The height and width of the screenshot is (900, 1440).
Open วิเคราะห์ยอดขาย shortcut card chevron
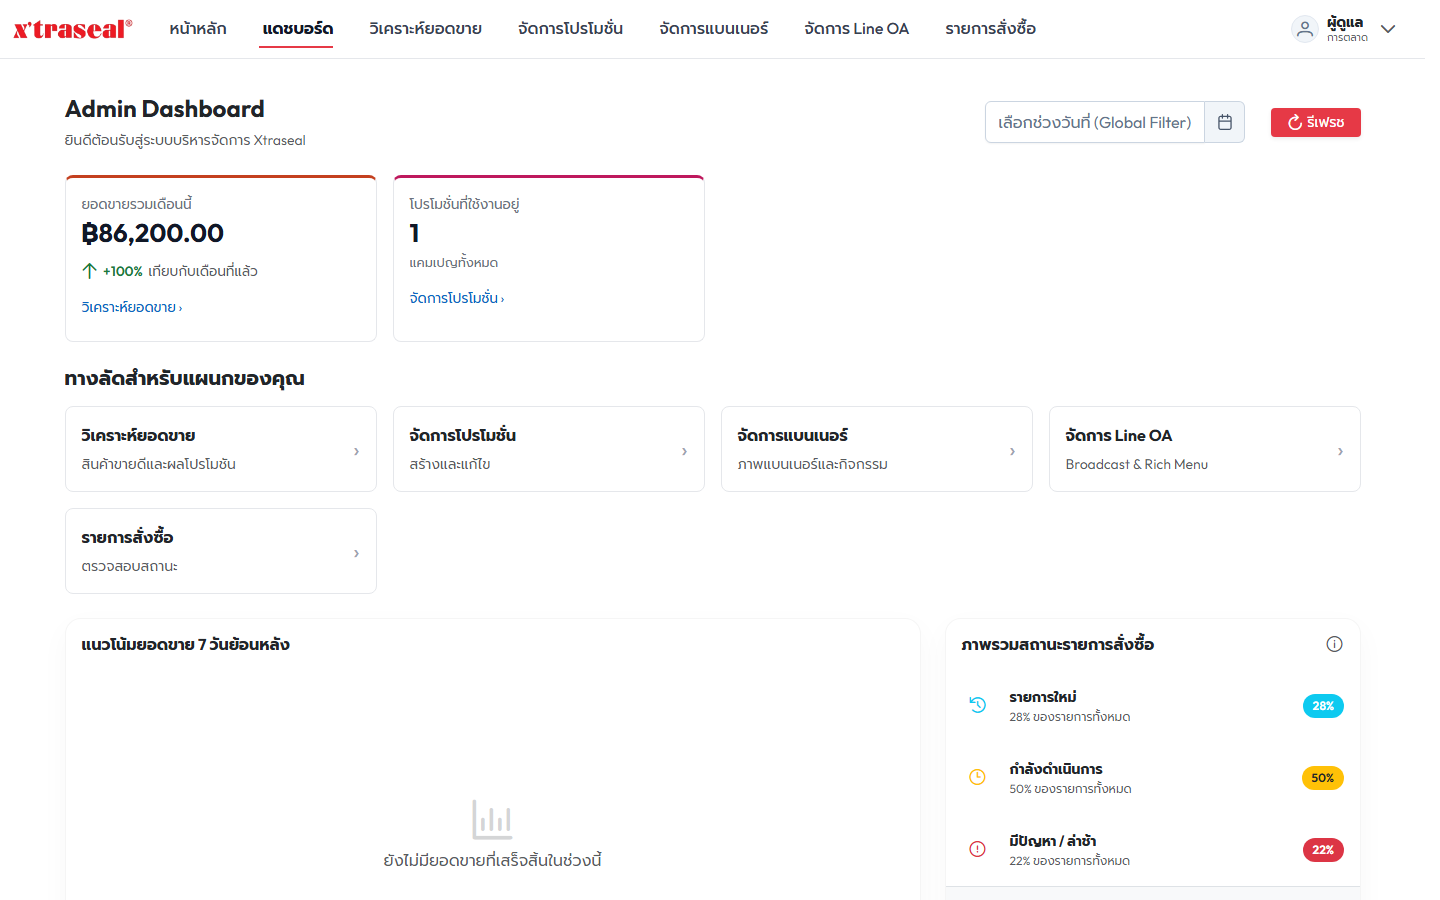(356, 451)
